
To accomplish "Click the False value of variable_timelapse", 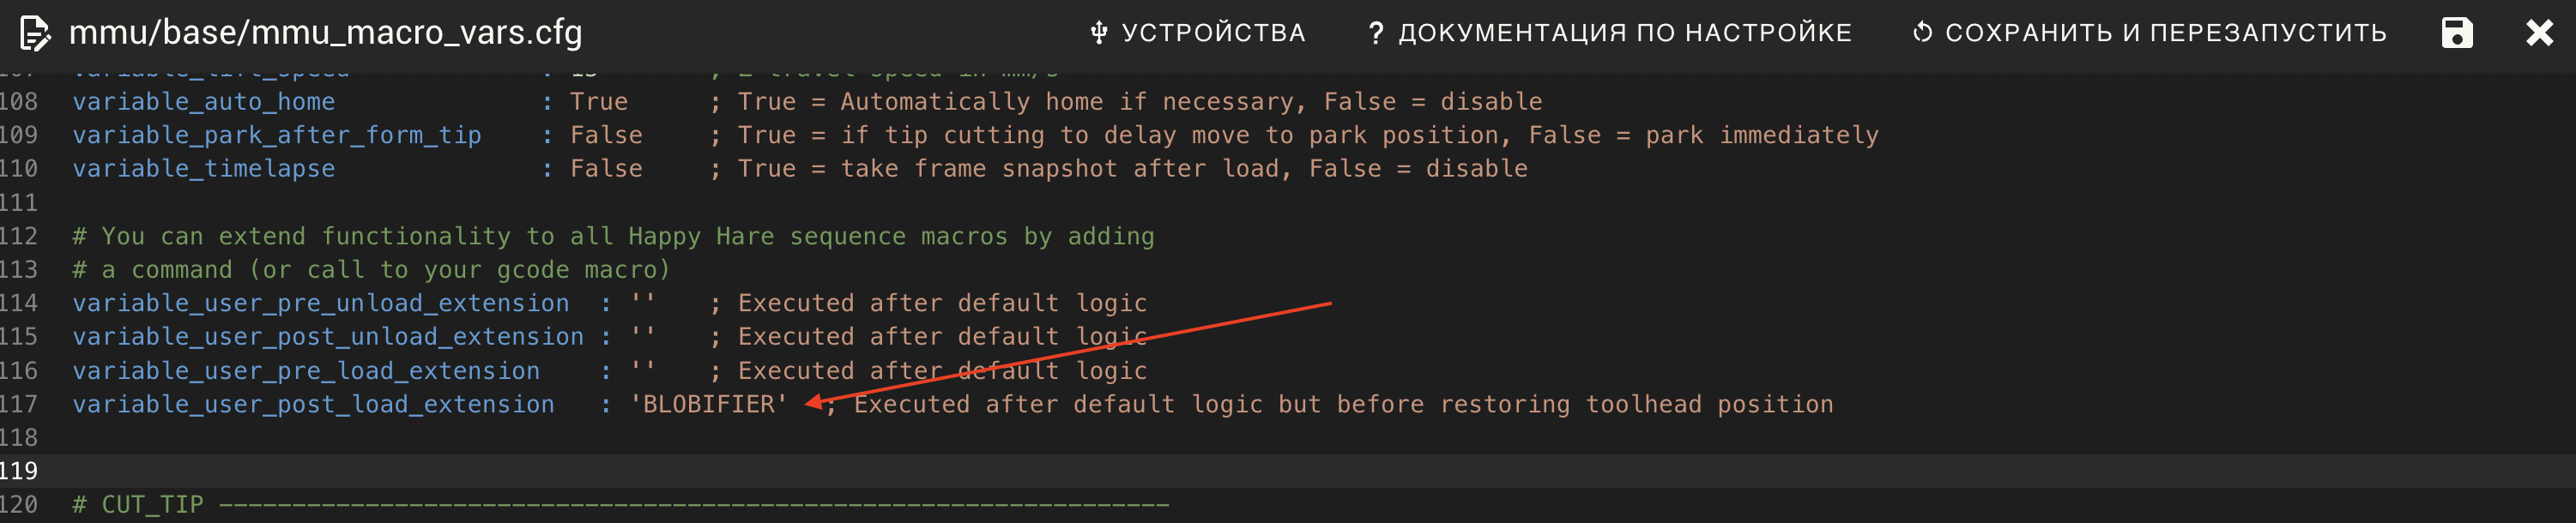I will pyautogui.click(x=606, y=168).
